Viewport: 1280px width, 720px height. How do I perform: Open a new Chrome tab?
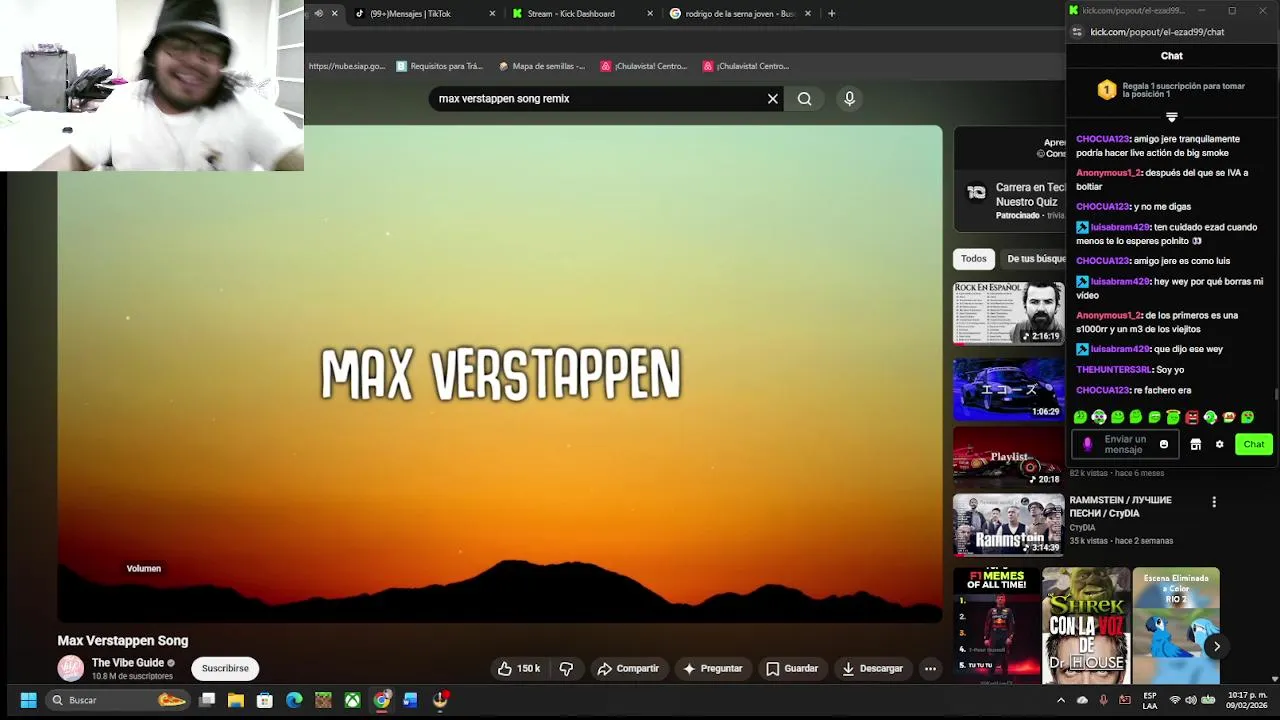coord(832,13)
